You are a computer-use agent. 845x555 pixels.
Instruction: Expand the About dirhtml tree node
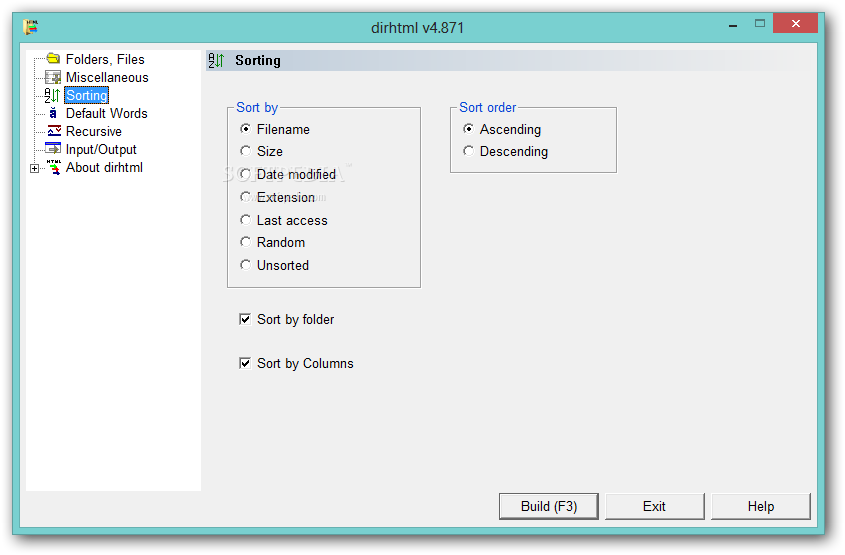[34, 169]
